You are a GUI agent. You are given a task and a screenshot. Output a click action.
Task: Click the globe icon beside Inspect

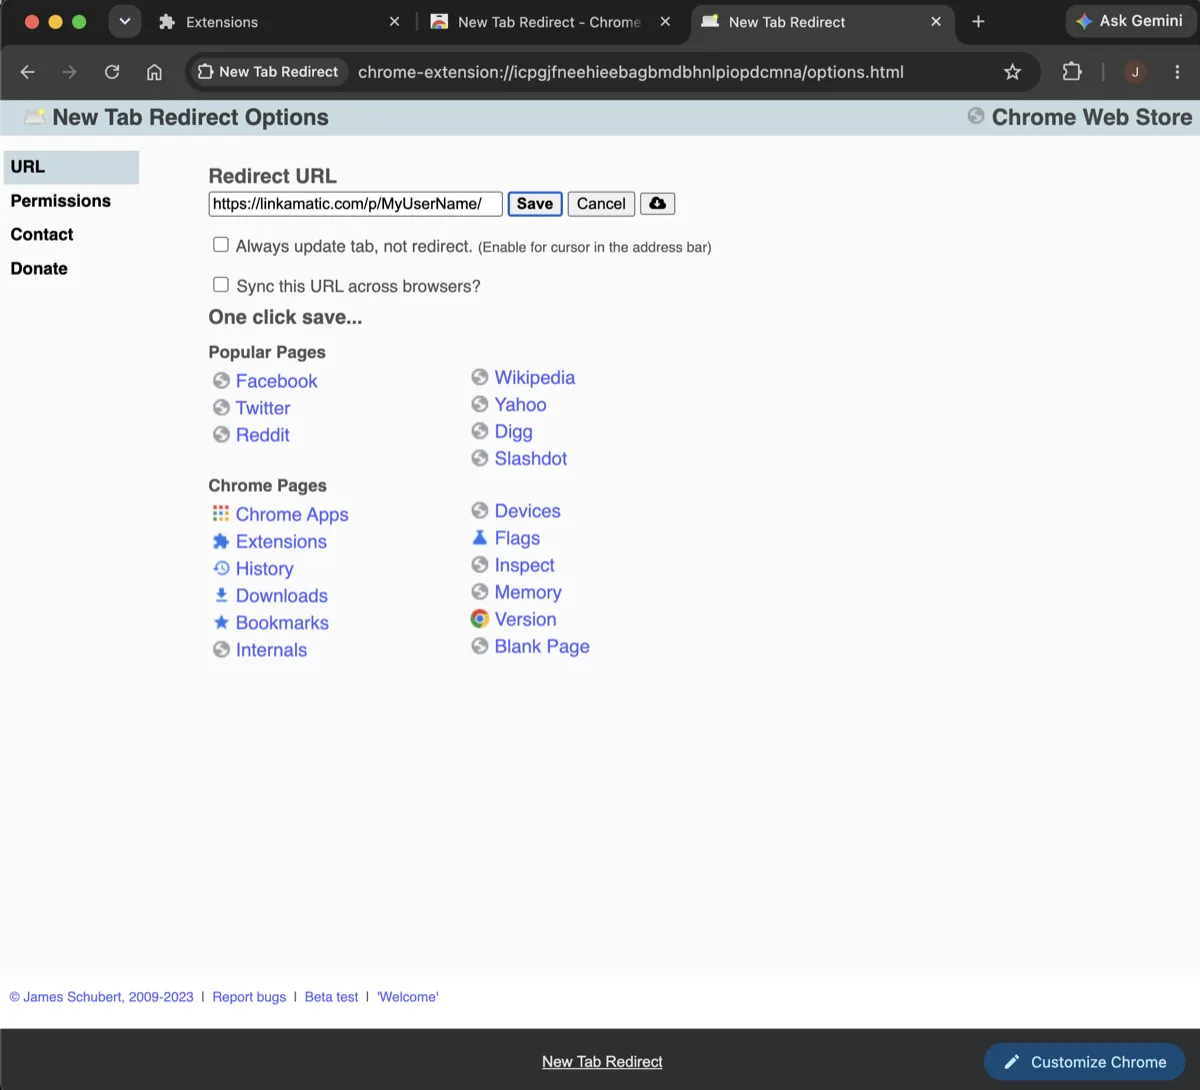pyautogui.click(x=480, y=565)
